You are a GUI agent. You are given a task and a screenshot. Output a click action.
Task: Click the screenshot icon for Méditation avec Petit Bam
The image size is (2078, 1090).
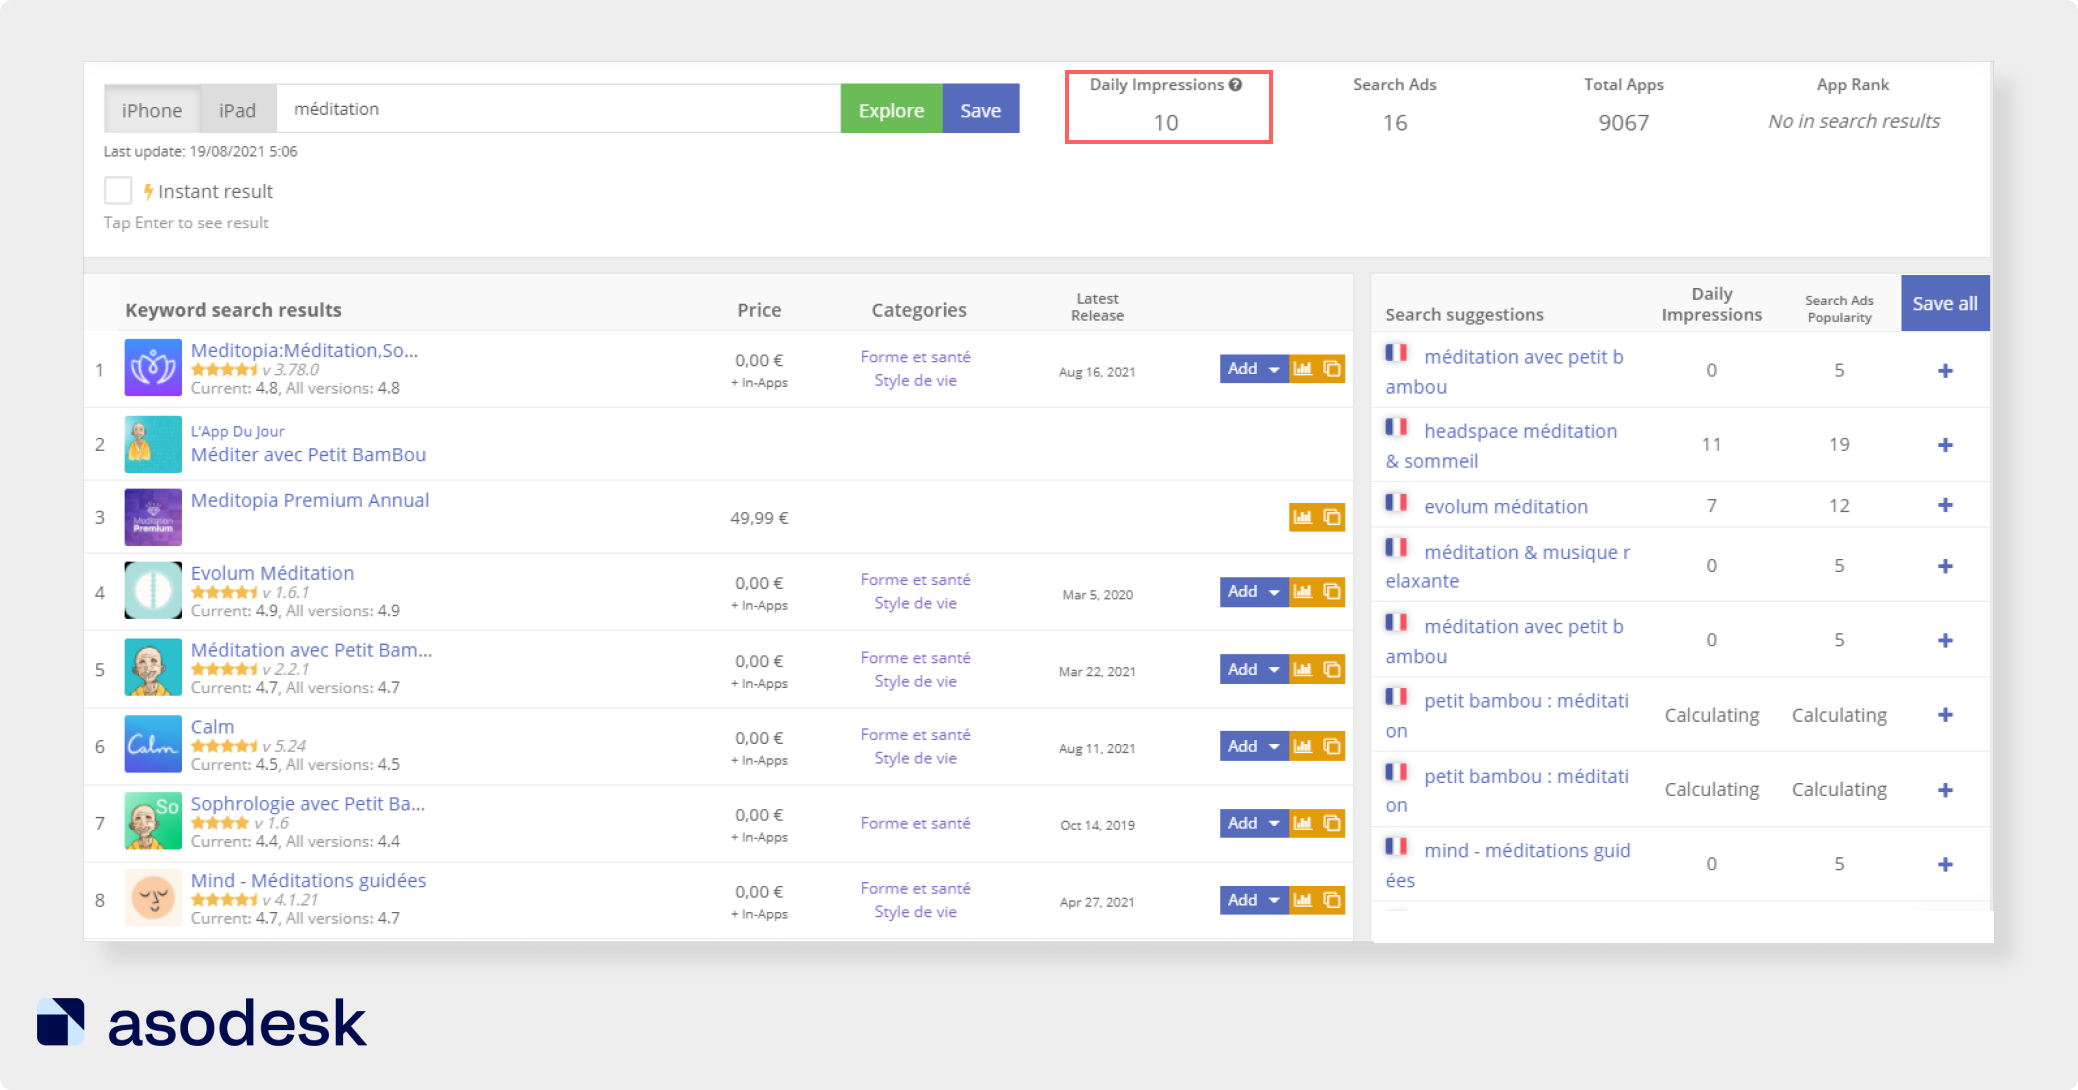coord(1328,669)
